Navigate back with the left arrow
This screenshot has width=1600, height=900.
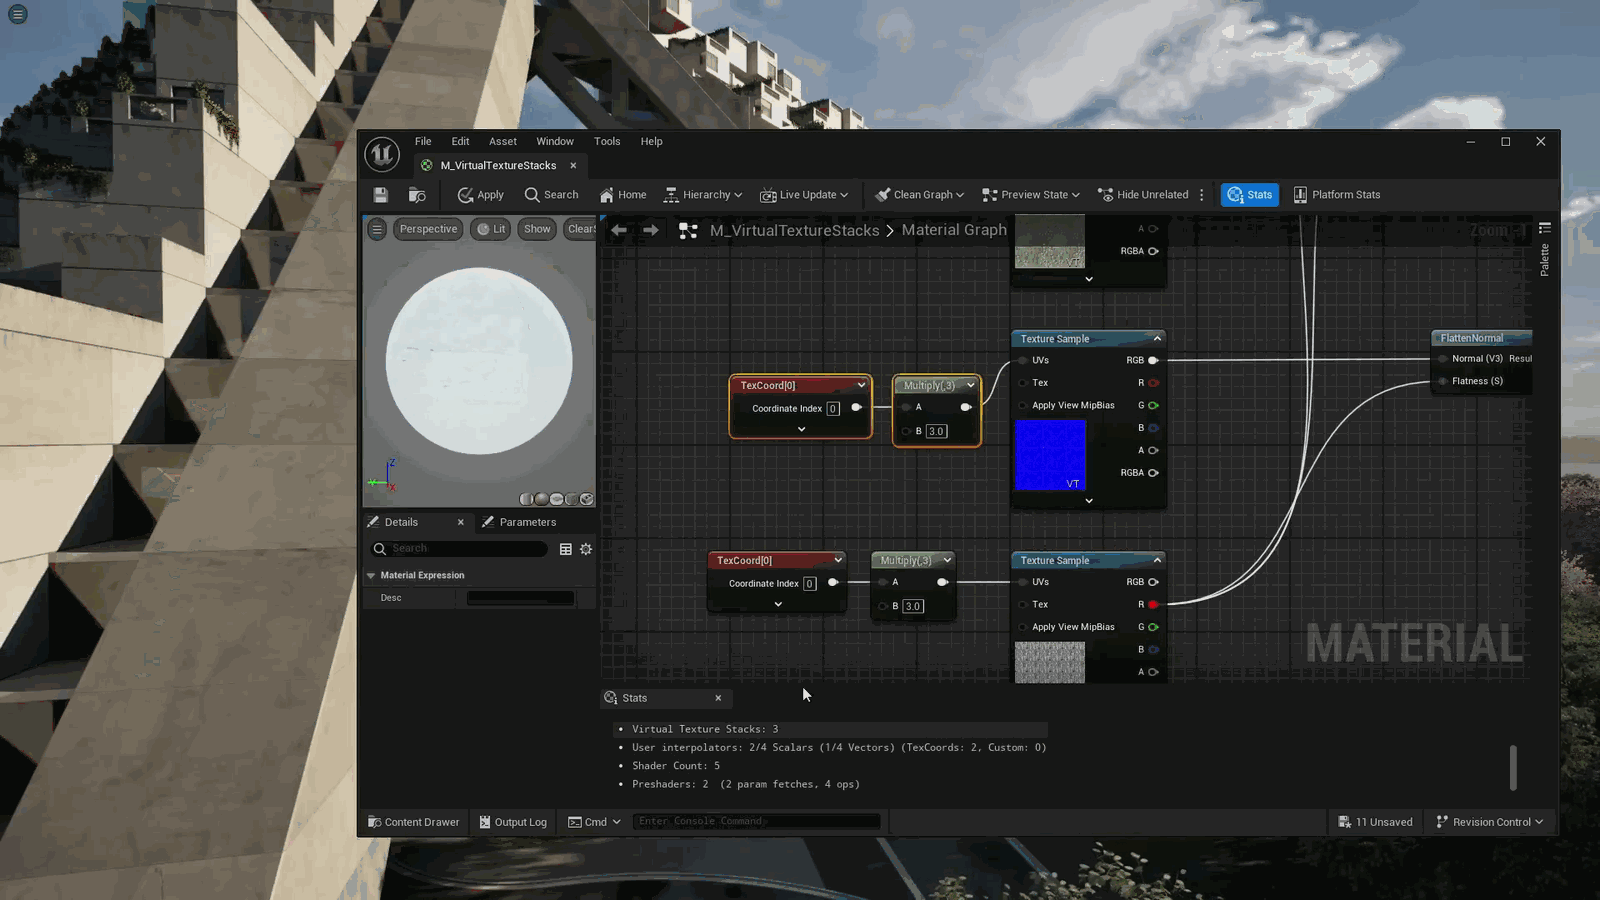[619, 230]
